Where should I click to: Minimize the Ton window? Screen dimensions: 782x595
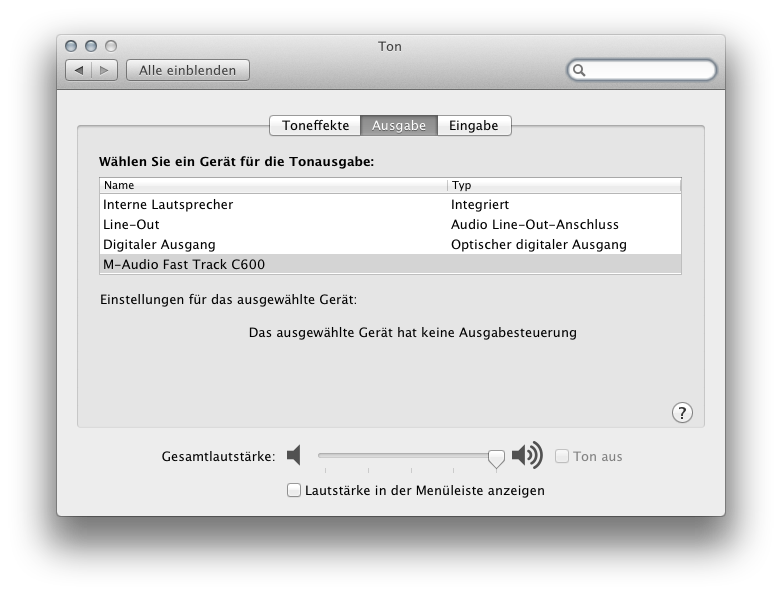click(x=91, y=46)
